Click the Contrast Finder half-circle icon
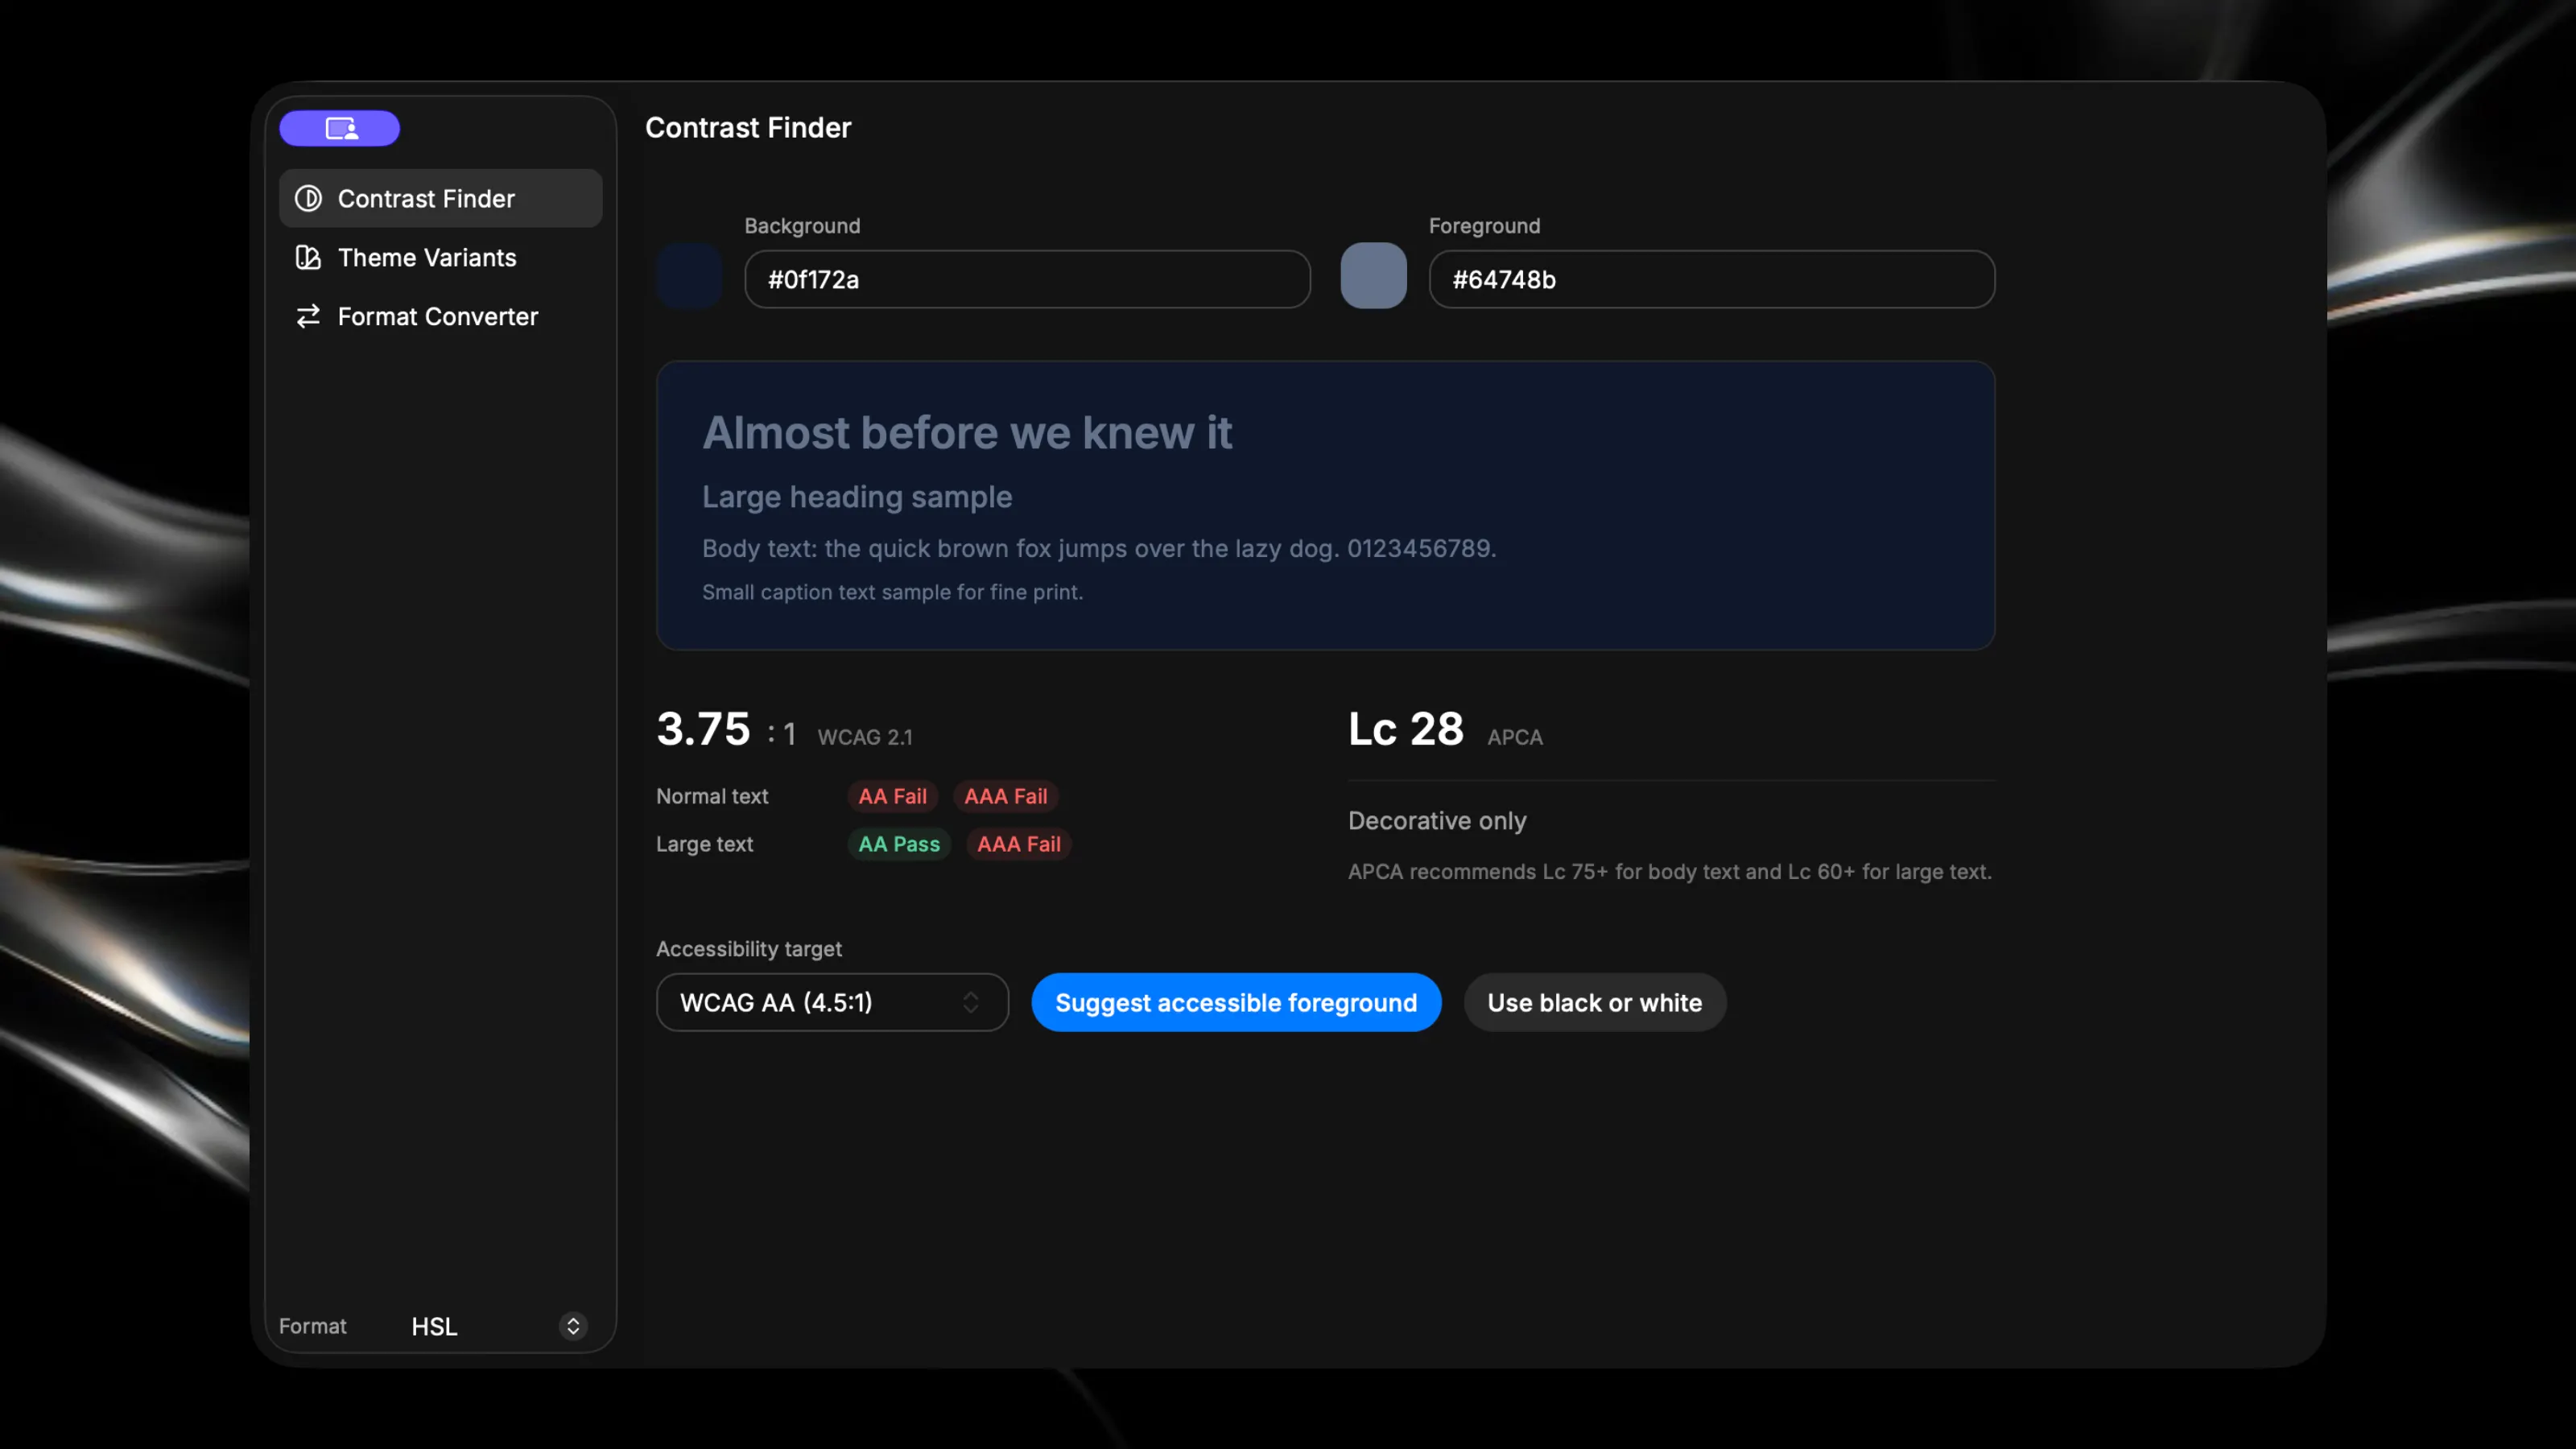 (308, 198)
